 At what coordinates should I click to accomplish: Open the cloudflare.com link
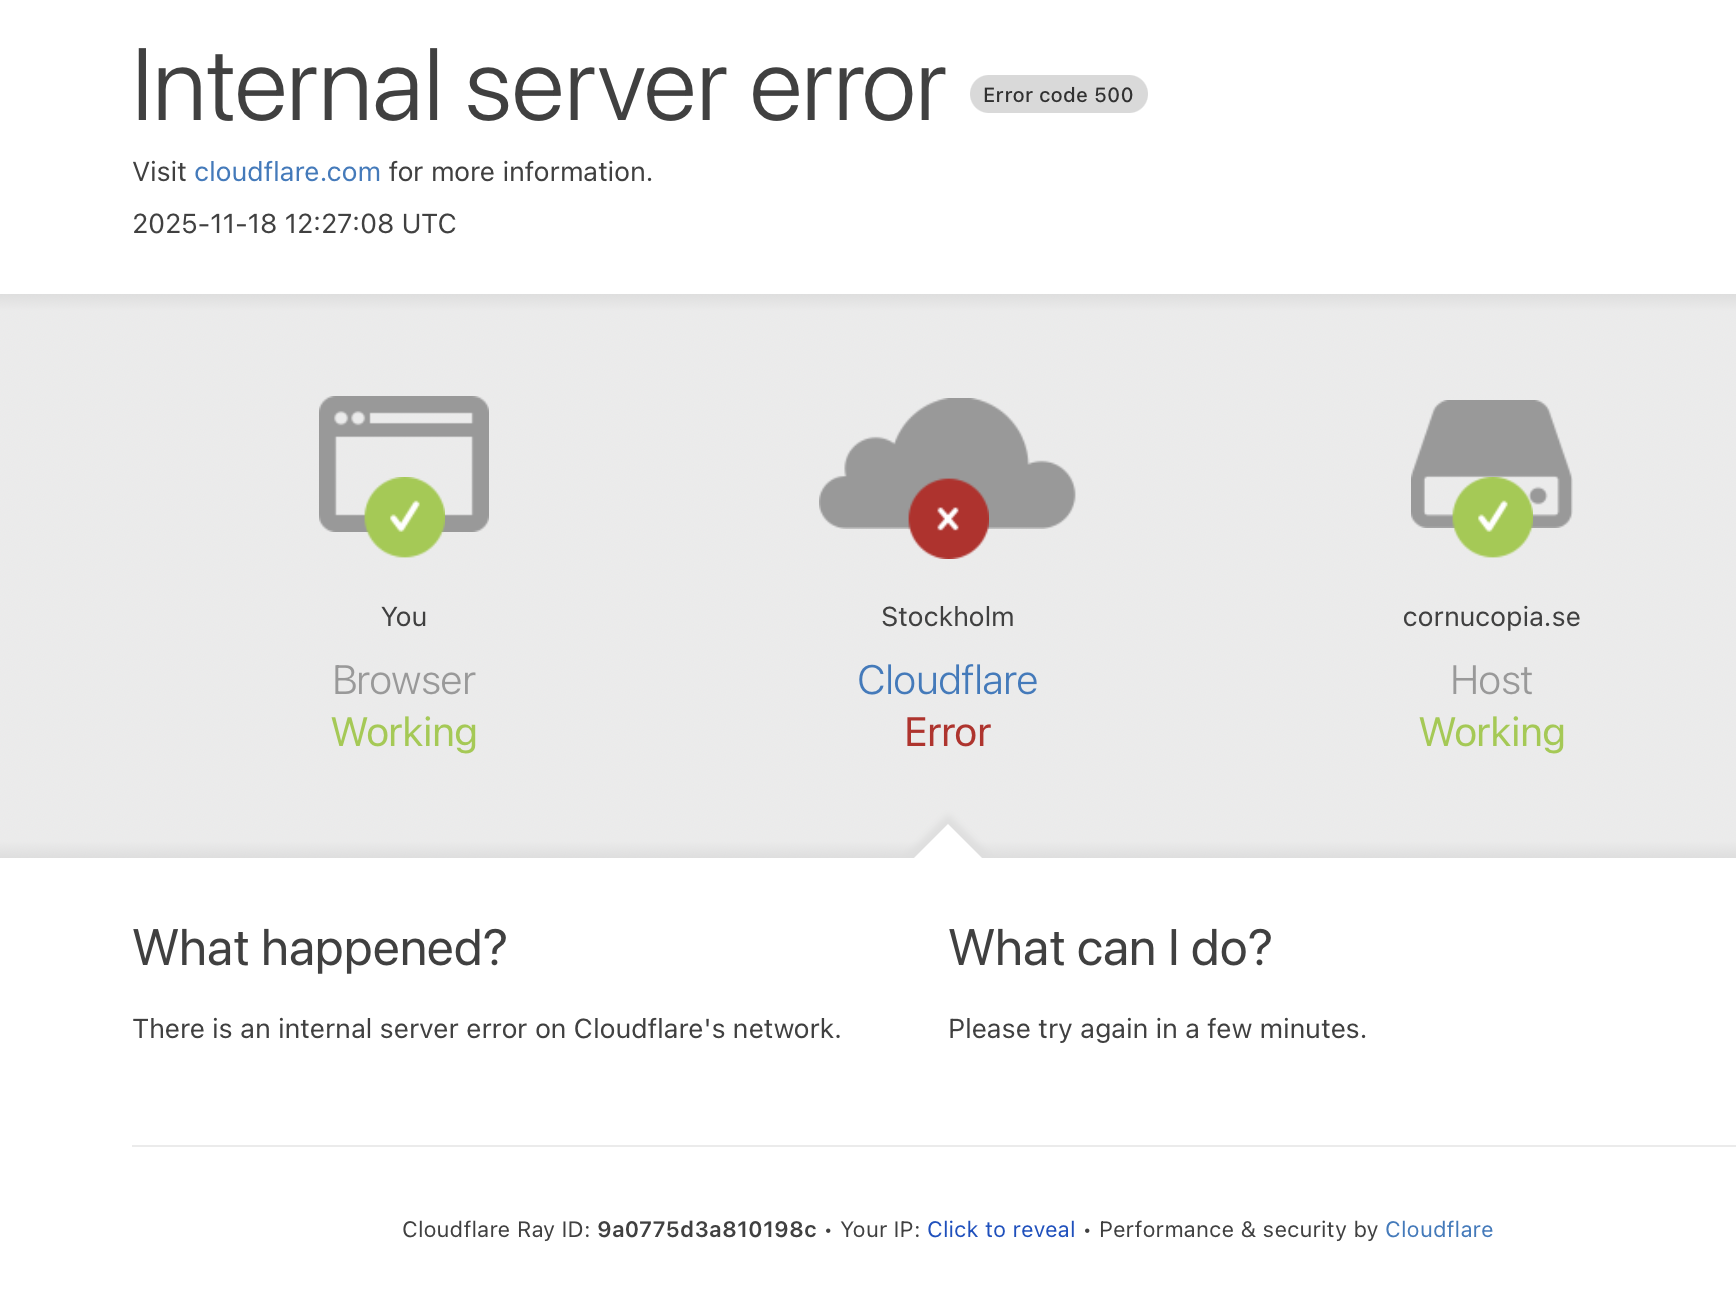point(287,172)
